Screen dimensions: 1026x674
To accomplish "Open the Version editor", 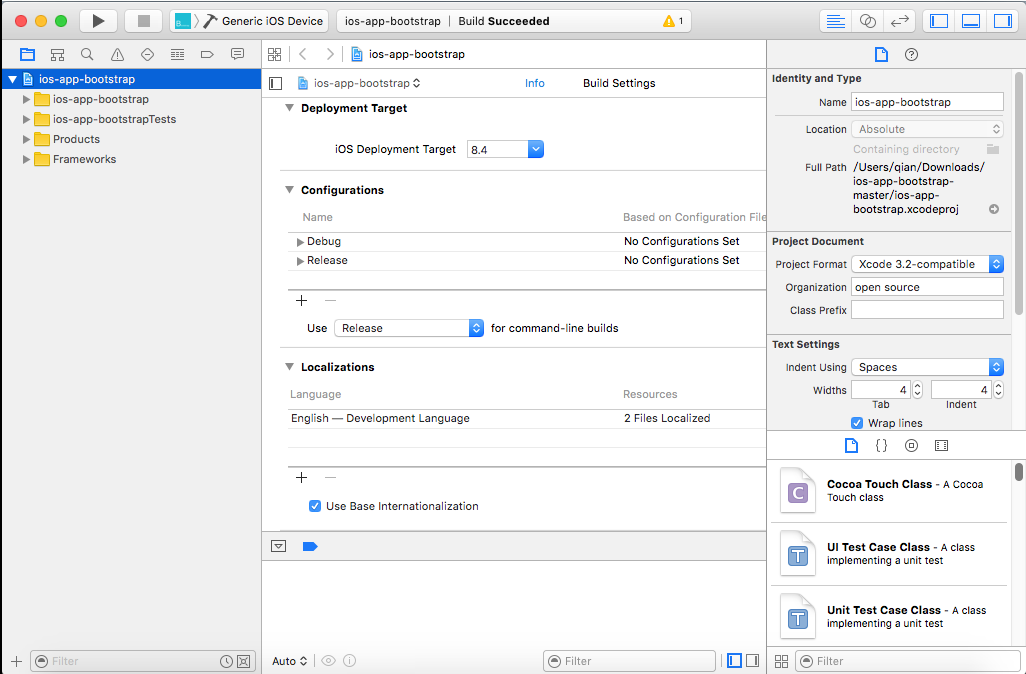I will pyautogui.click(x=899, y=21).
